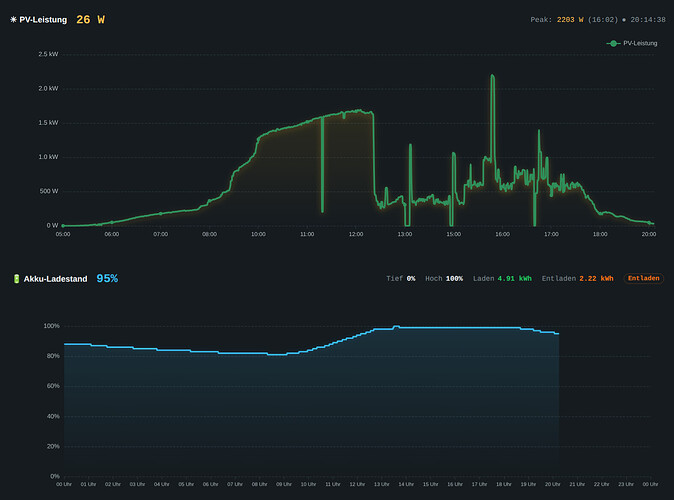The width and height of the screenshot is (674, 500).
Task: Click the 40% battery axis label
Action: [x=53, y=416]
